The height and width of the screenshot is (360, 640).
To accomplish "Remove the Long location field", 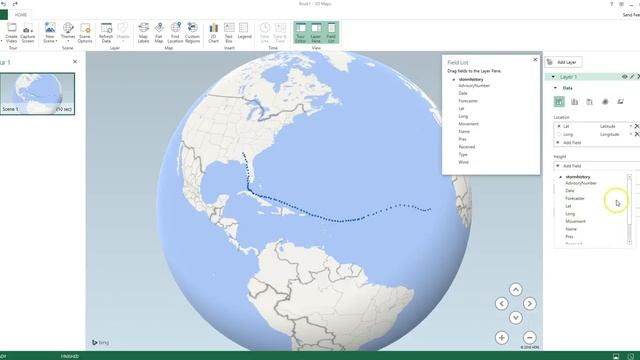I will coord(637,134).
